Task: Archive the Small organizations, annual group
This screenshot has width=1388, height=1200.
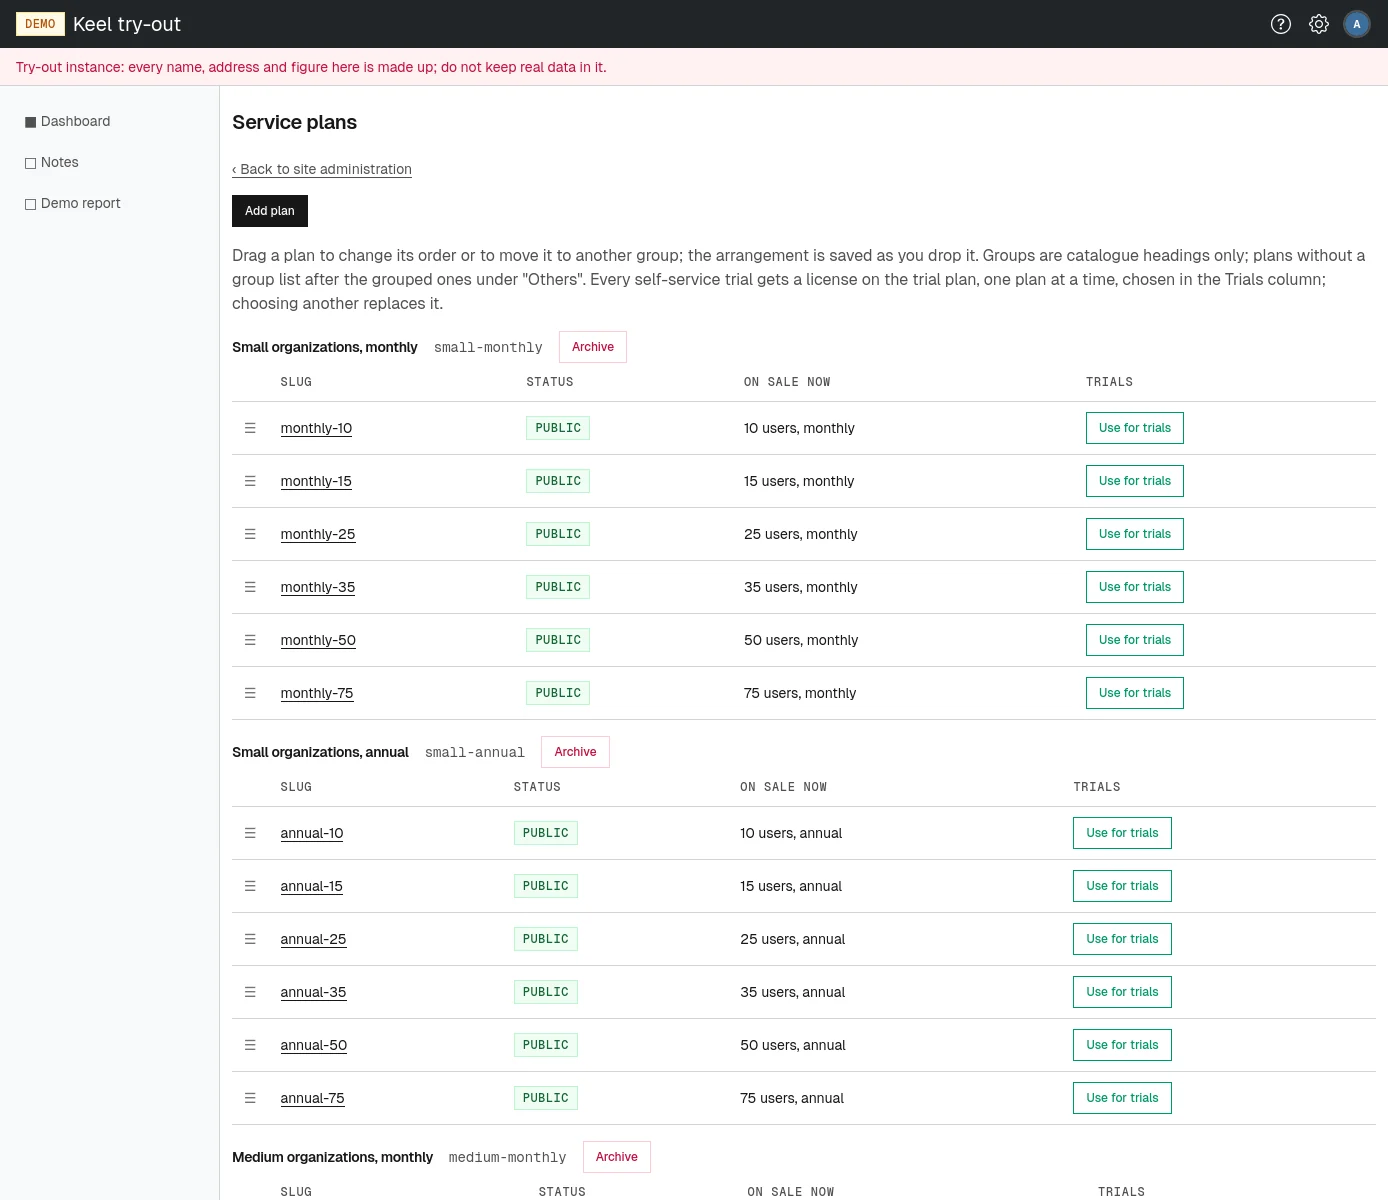Action: point(575,752)
